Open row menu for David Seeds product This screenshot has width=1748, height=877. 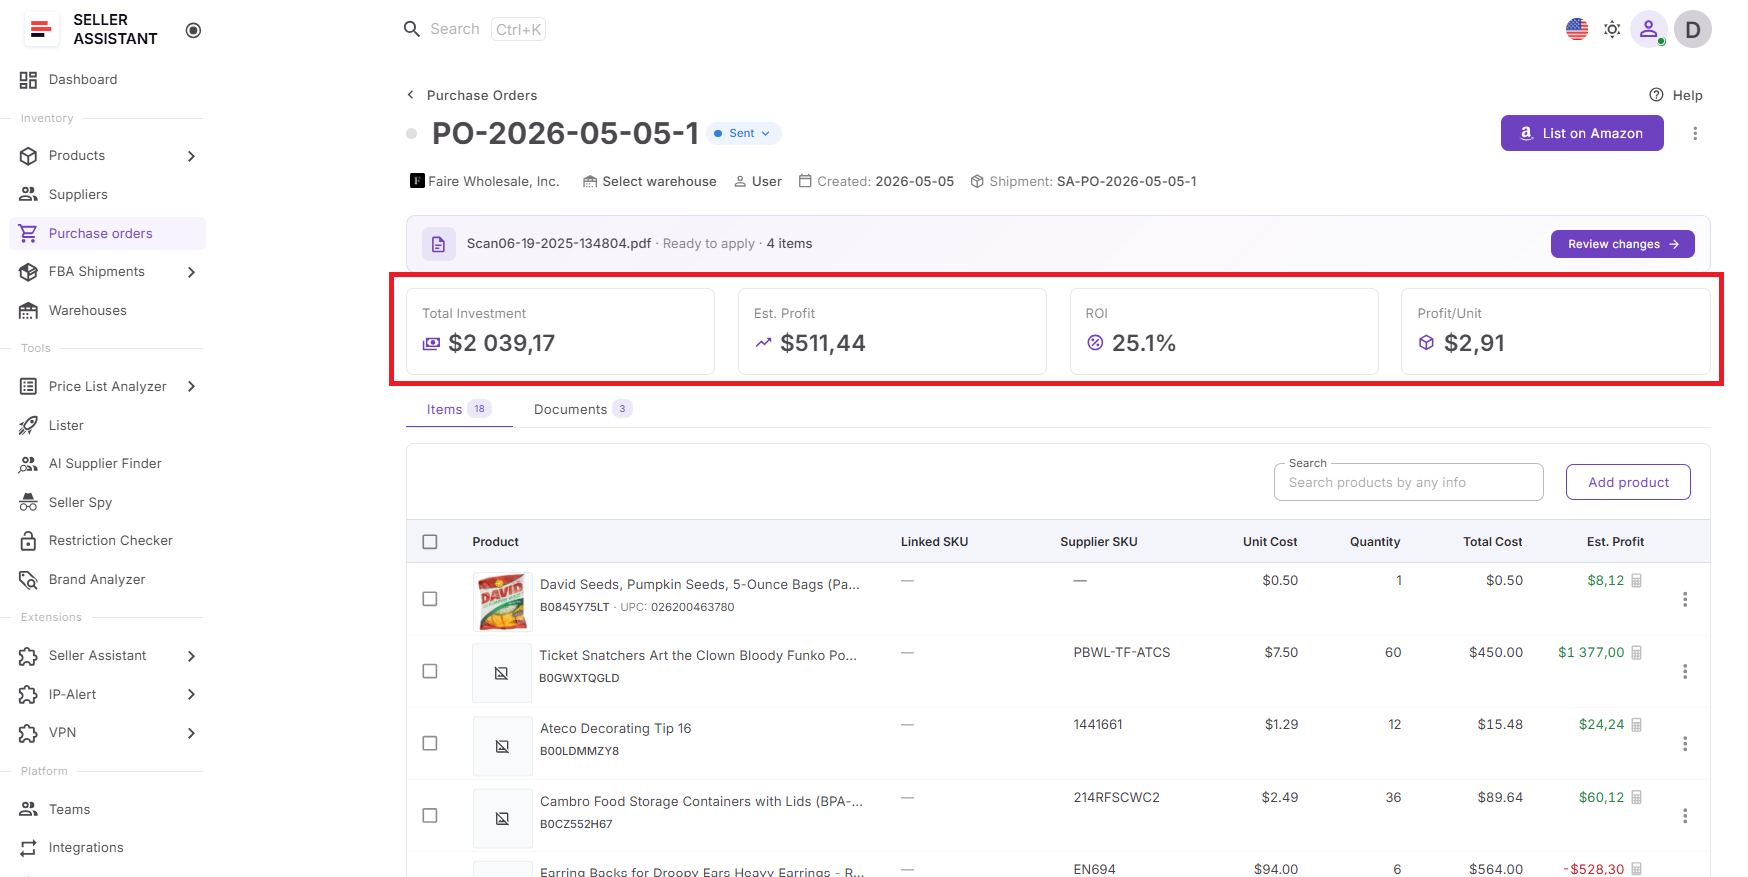coord(1685,599)
